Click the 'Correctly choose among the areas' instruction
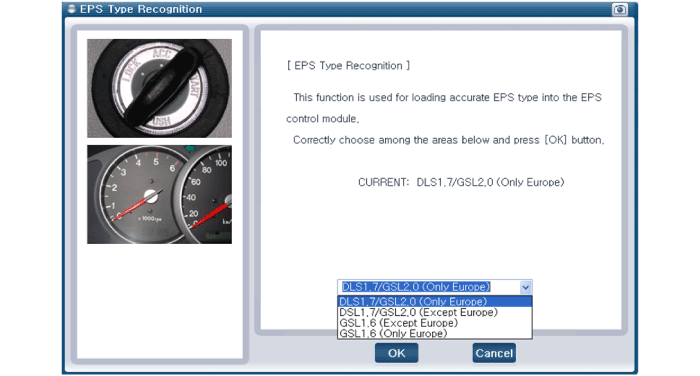 pyautogui.click(x=448, y=140)
